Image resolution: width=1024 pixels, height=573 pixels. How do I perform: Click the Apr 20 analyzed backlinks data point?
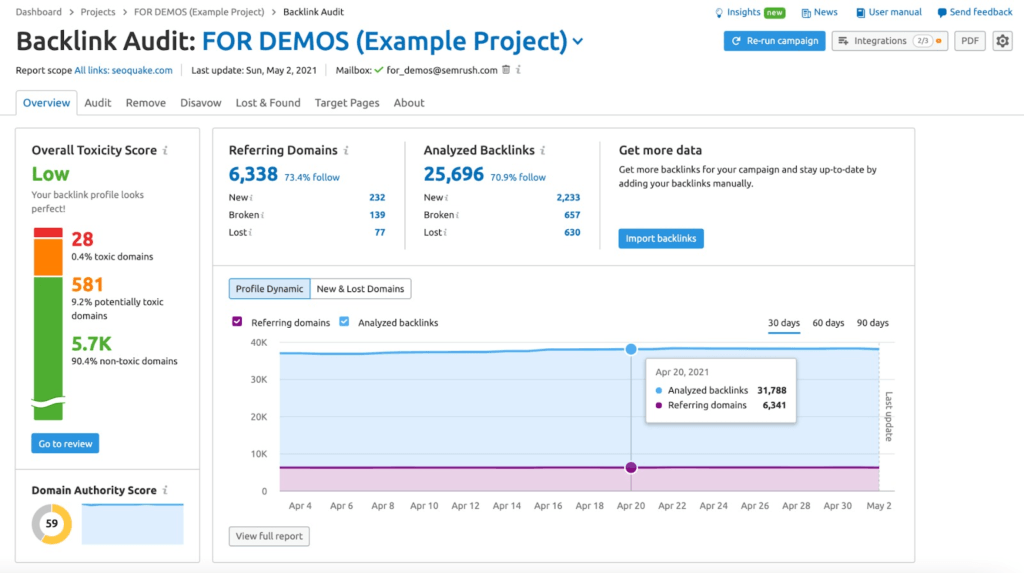point(631,350)
